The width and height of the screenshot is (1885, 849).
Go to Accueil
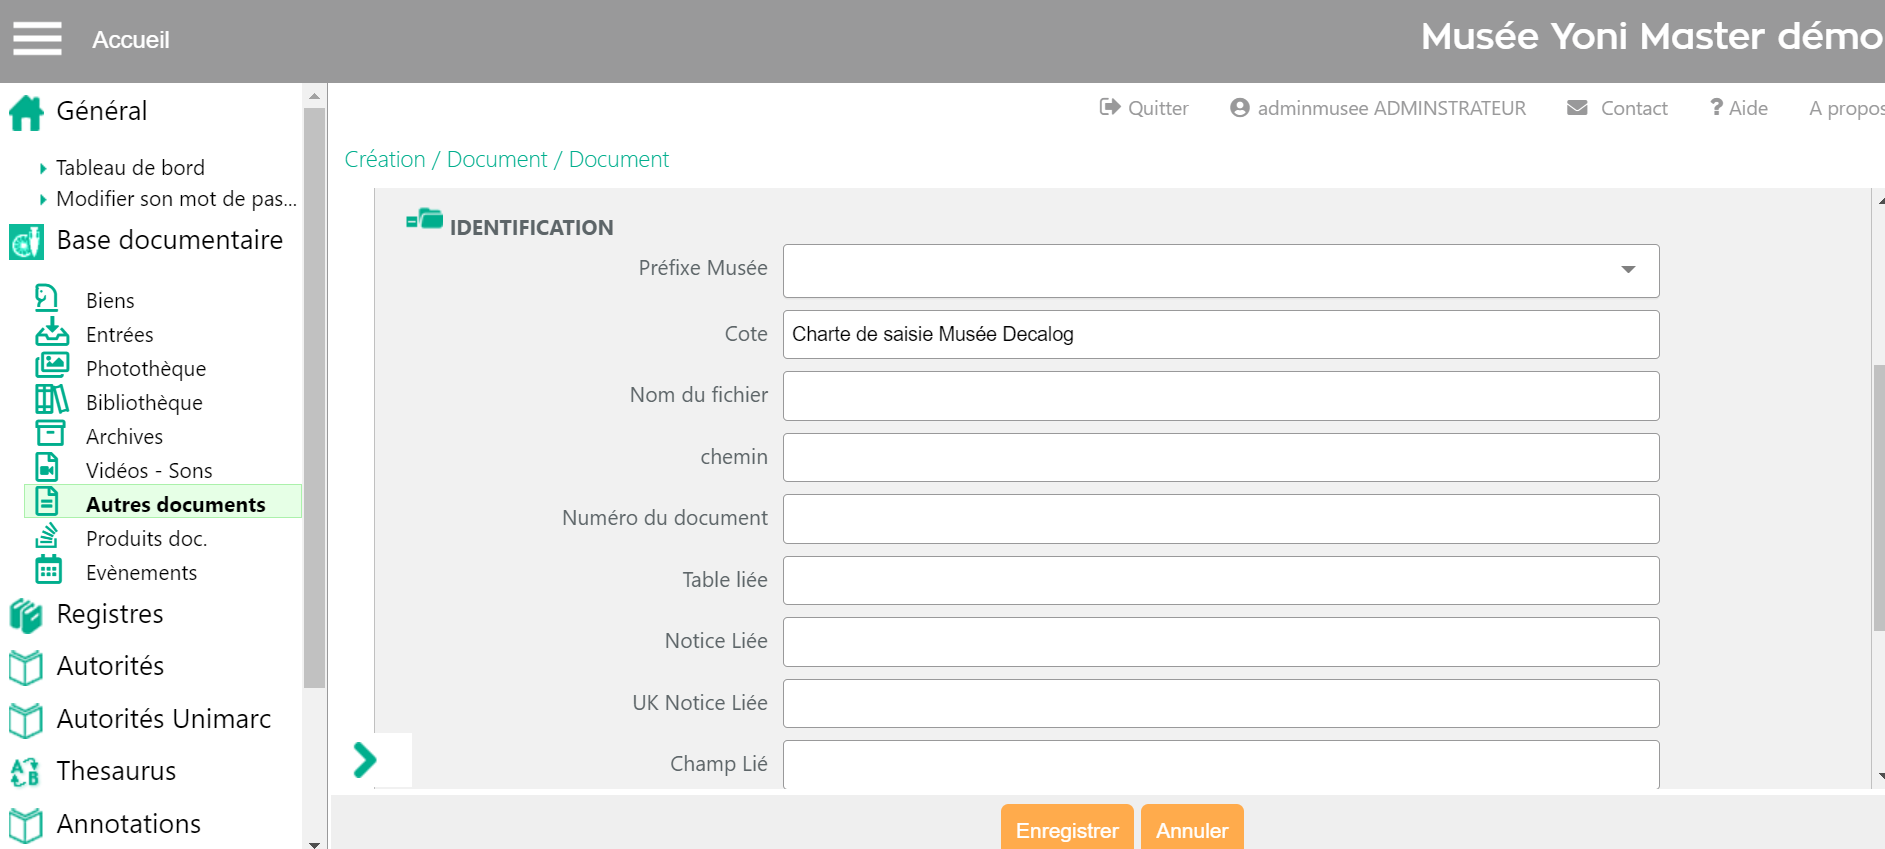click(131, 40)
